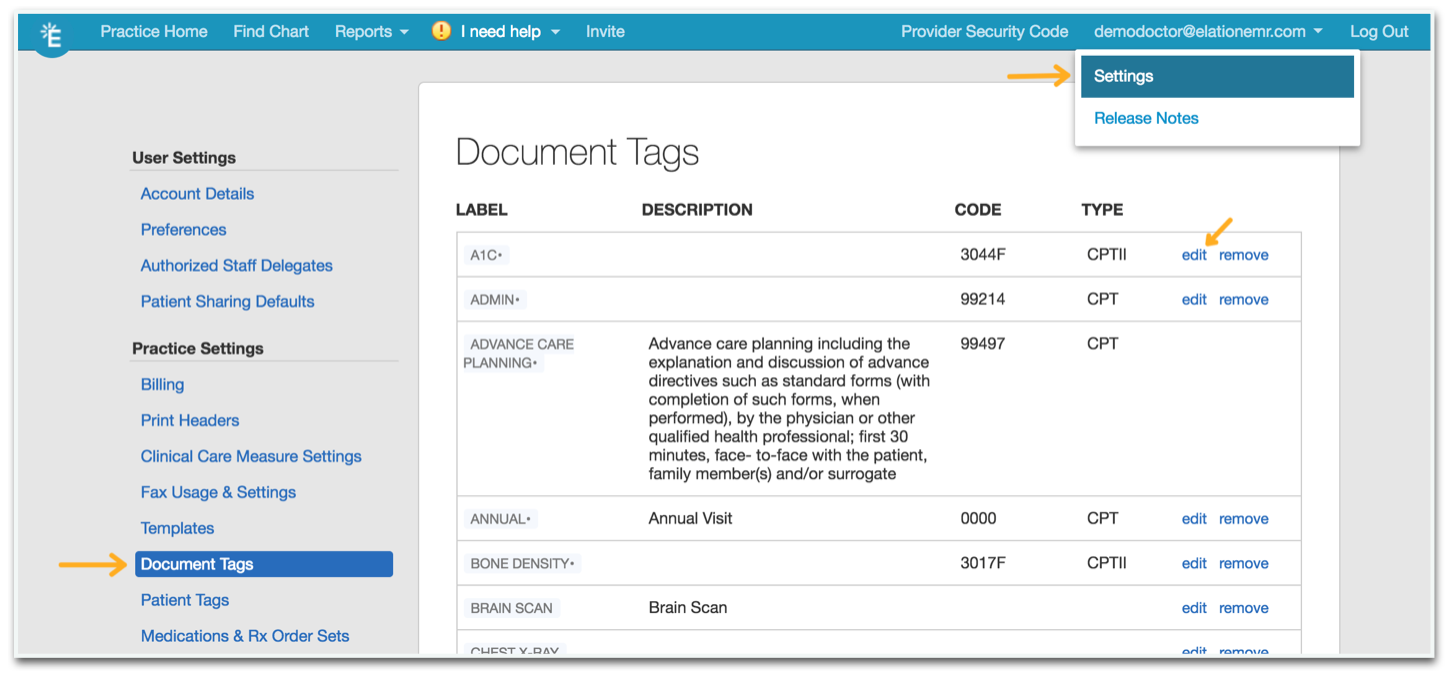The width and height of the screenshot is (1448, 678).
Task: Select Settings from the account menu
Action: click(1123, 76)
